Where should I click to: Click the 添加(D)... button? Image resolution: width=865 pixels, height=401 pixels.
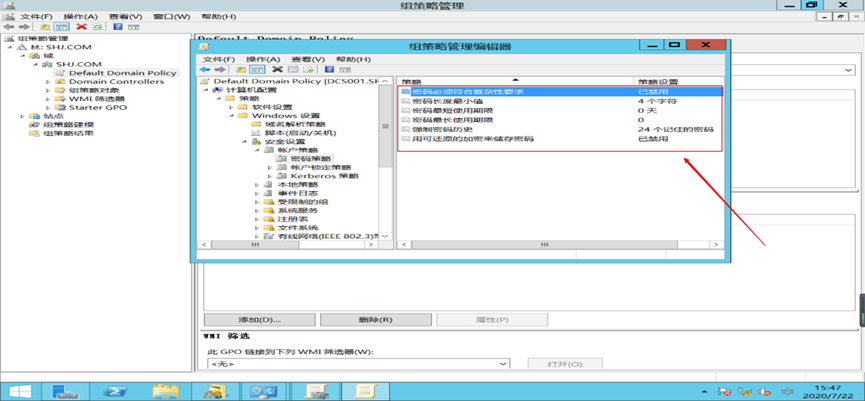tap(260, 320)
